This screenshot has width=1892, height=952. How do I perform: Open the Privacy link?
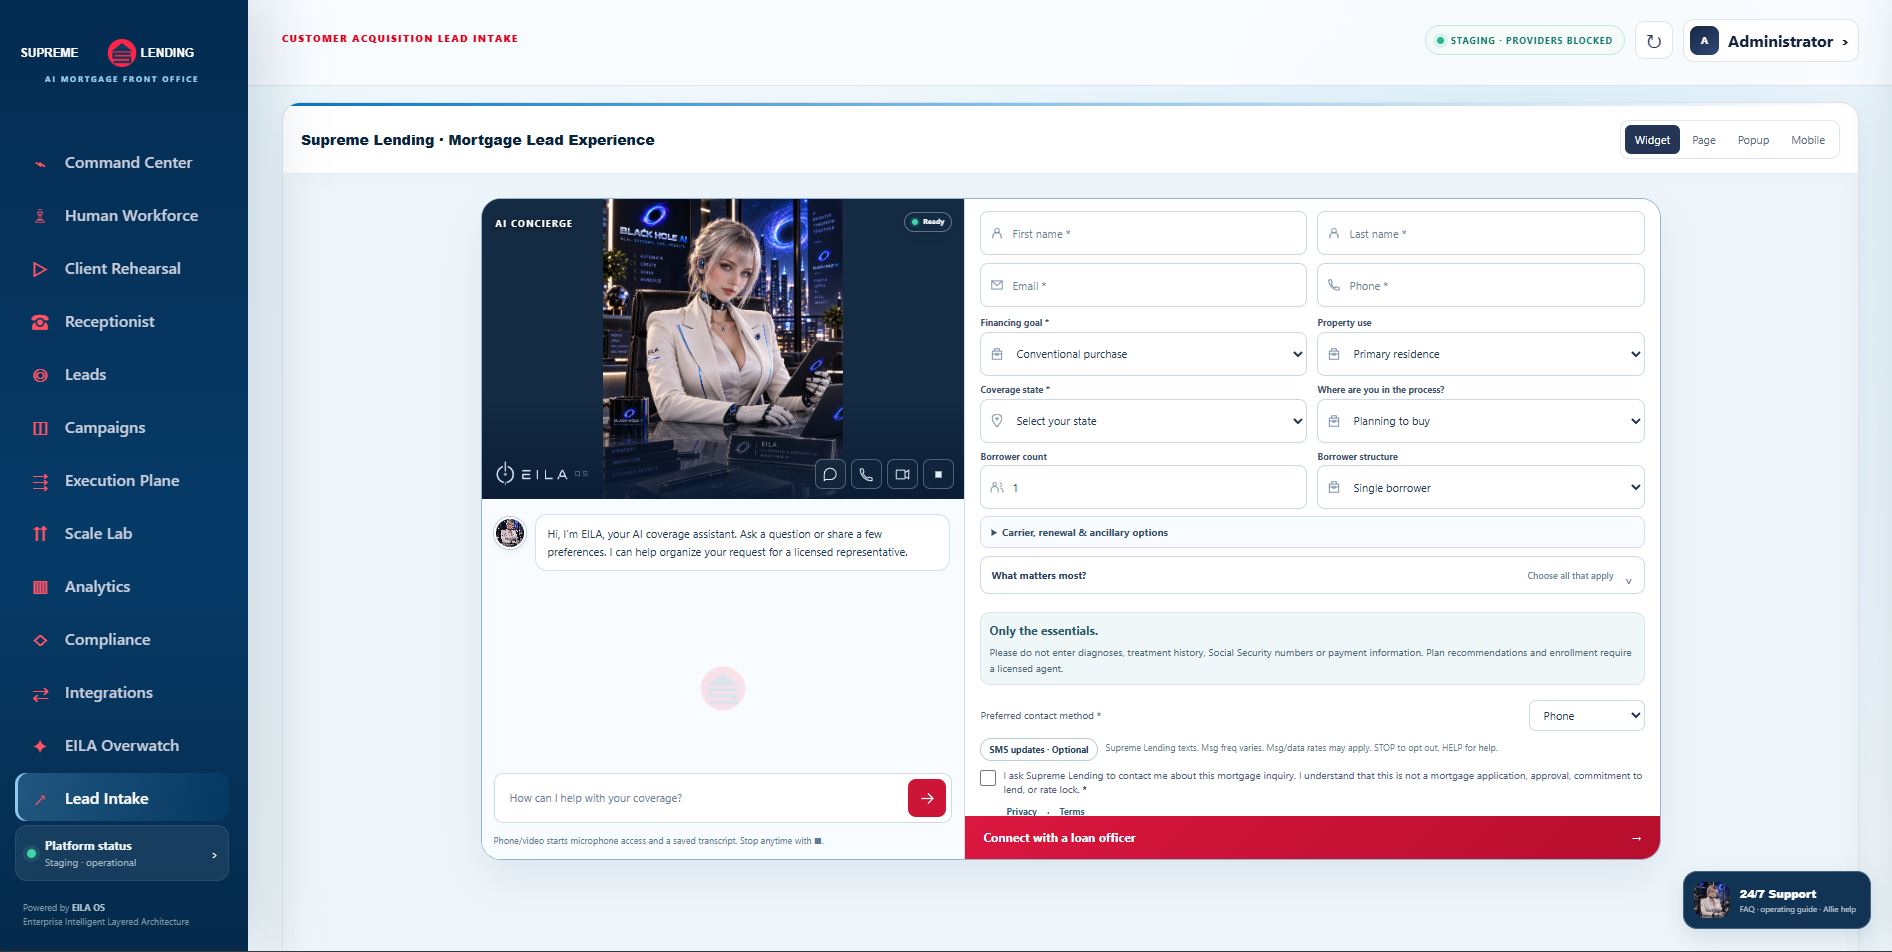point(1021,811)
